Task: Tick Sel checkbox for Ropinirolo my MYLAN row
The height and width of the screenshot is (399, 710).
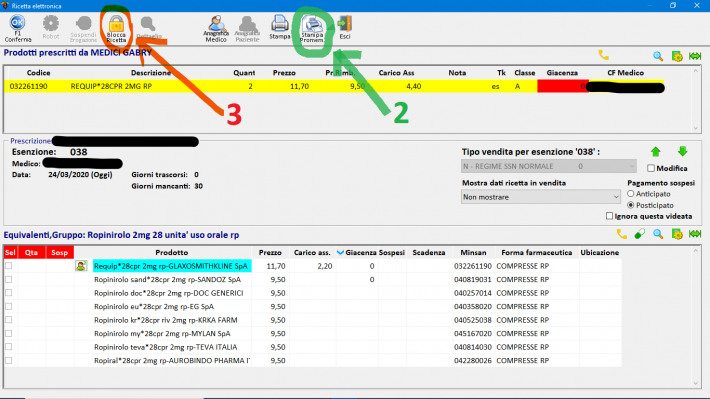Action: pos(9,333)
